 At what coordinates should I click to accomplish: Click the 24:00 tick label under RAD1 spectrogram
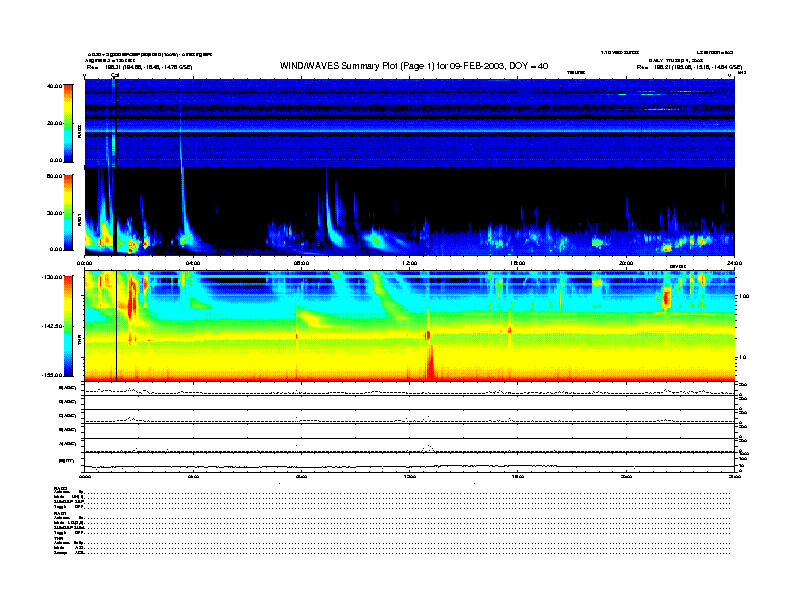[734, 263]
